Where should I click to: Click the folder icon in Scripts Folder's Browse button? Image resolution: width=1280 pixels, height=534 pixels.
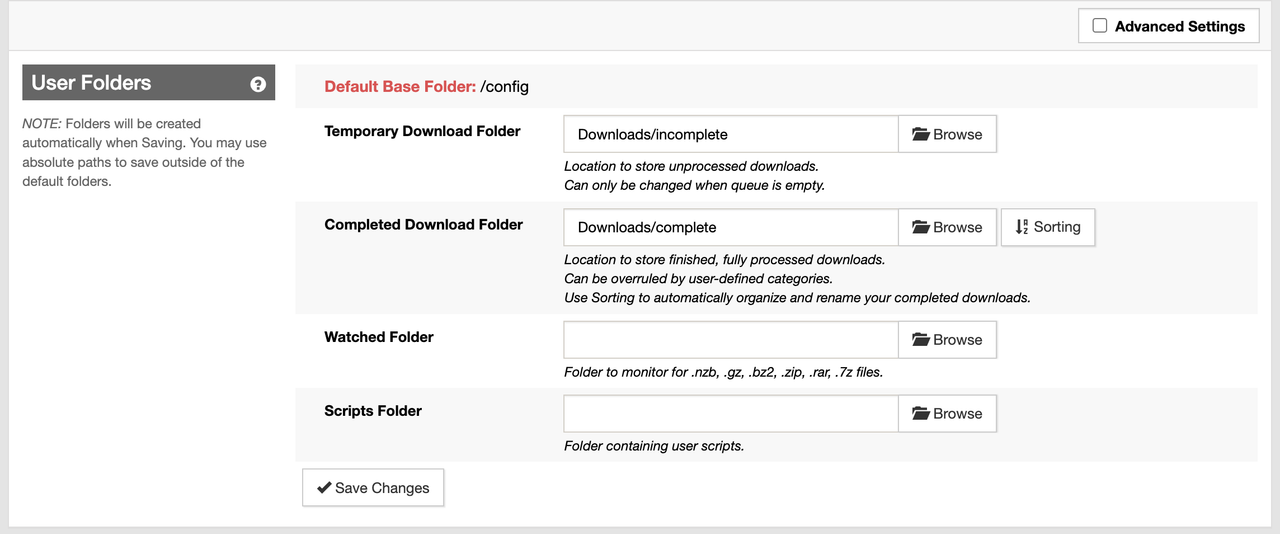point(921,414)
